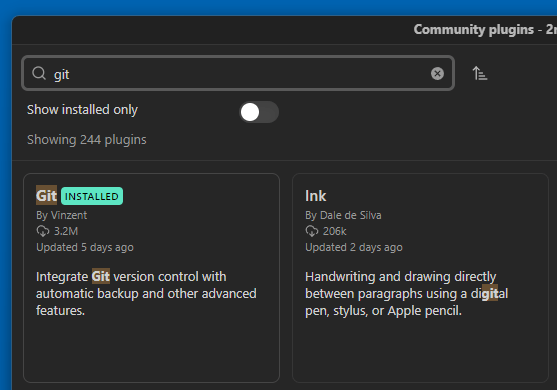Viewport: 557px width, 390px height.
Task: Click the Ink plugin title
Action: (x=315, y=196)
